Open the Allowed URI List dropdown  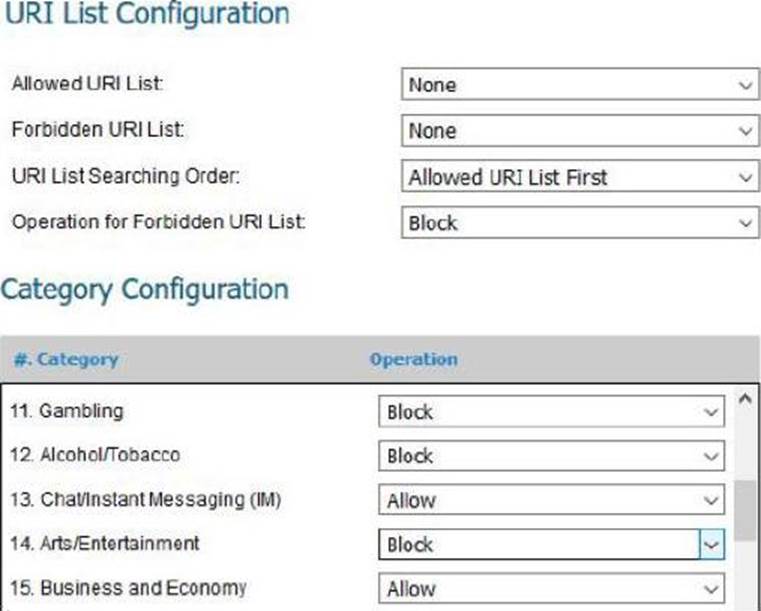578,86
